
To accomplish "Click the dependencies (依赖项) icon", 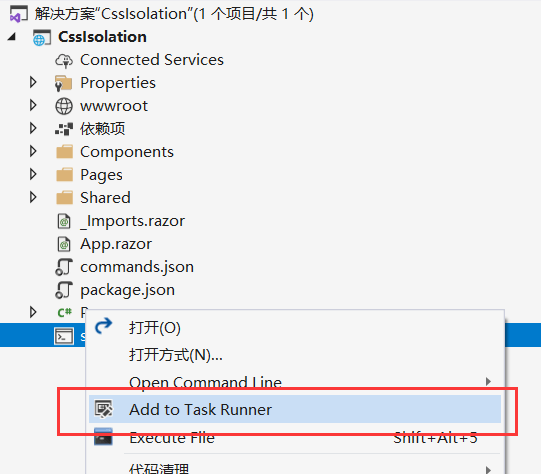I will [64, 129].
